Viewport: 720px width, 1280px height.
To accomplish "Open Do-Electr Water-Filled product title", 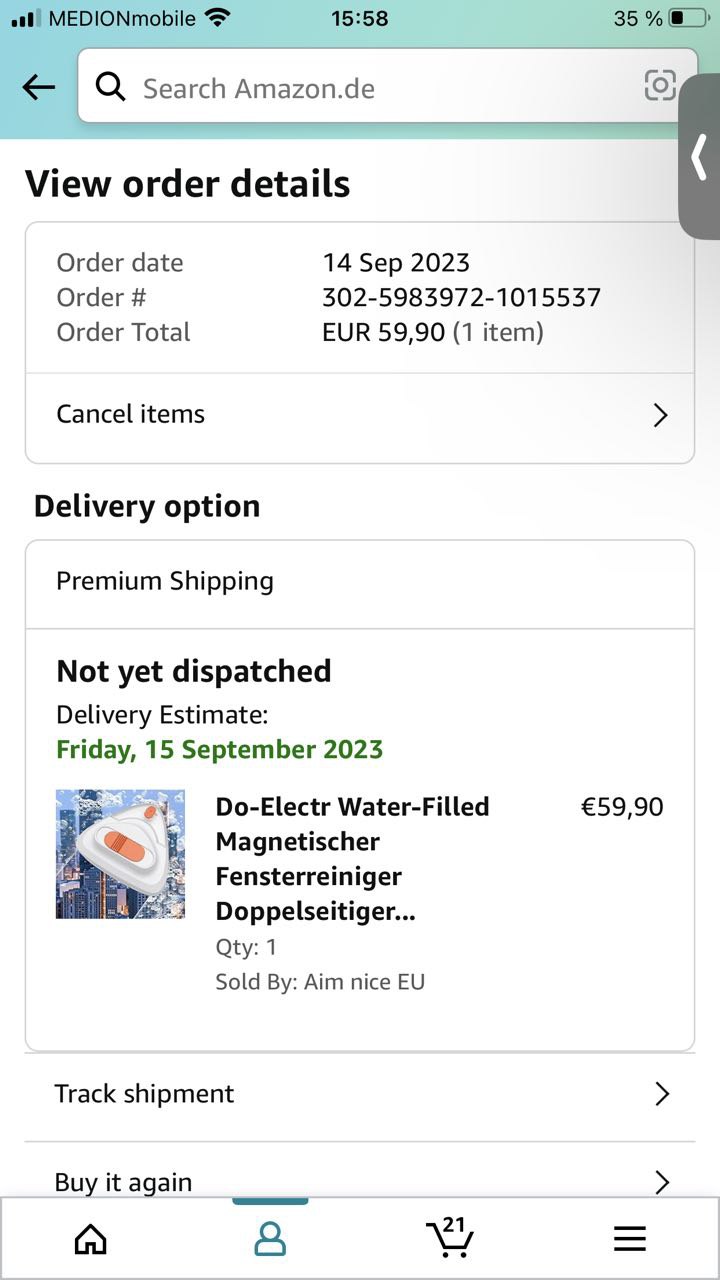I will coord(353,859).
